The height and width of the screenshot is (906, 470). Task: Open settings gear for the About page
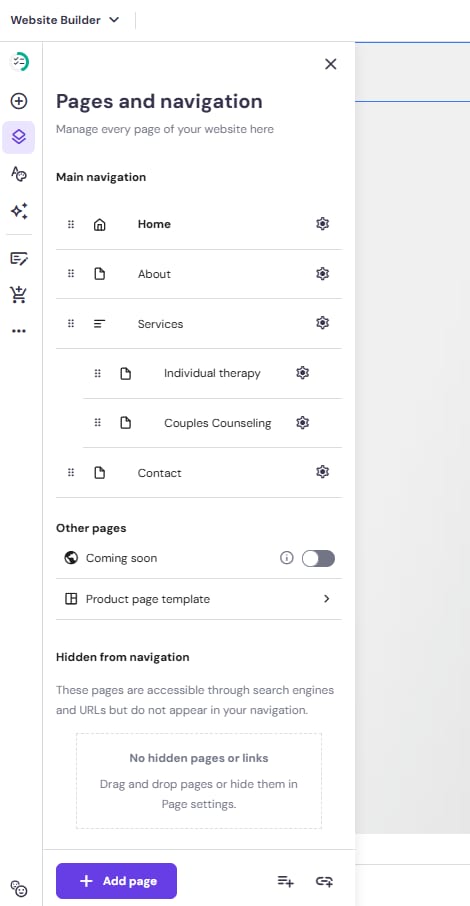323,274
